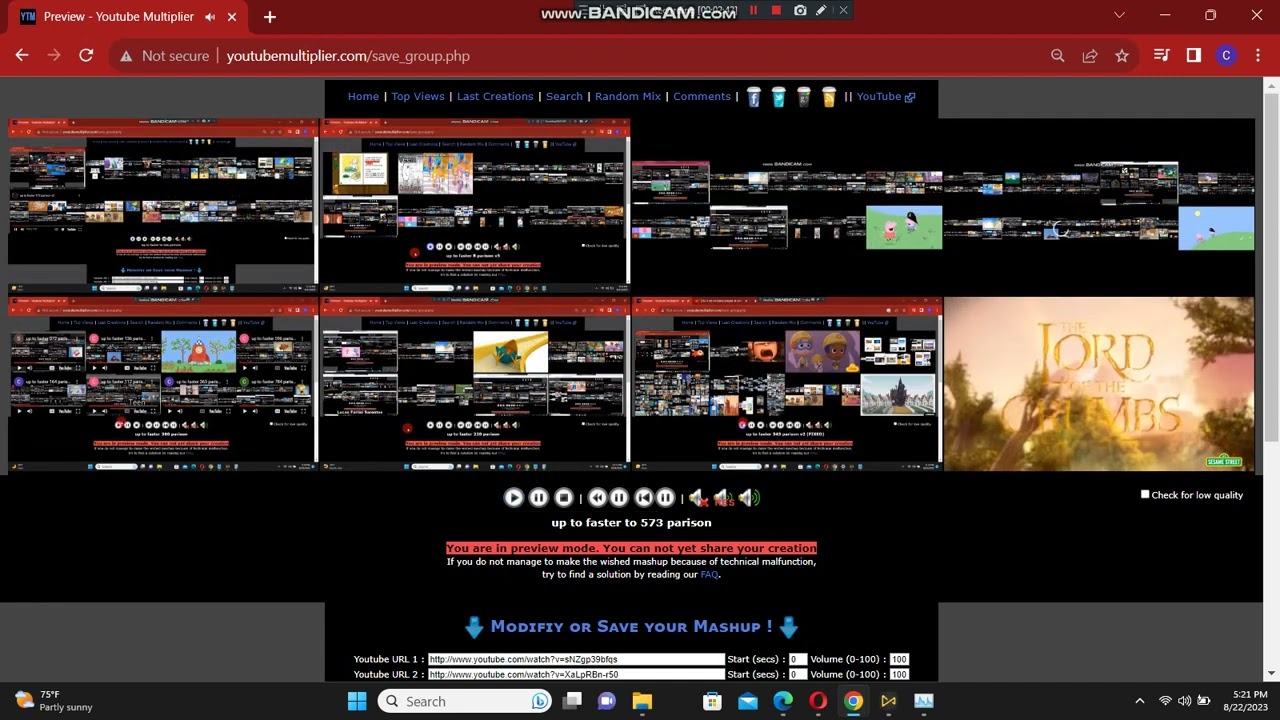The image size is (1280, 720).
Task: Open the Mail app from the taskbar
Action: coord(748,701)
